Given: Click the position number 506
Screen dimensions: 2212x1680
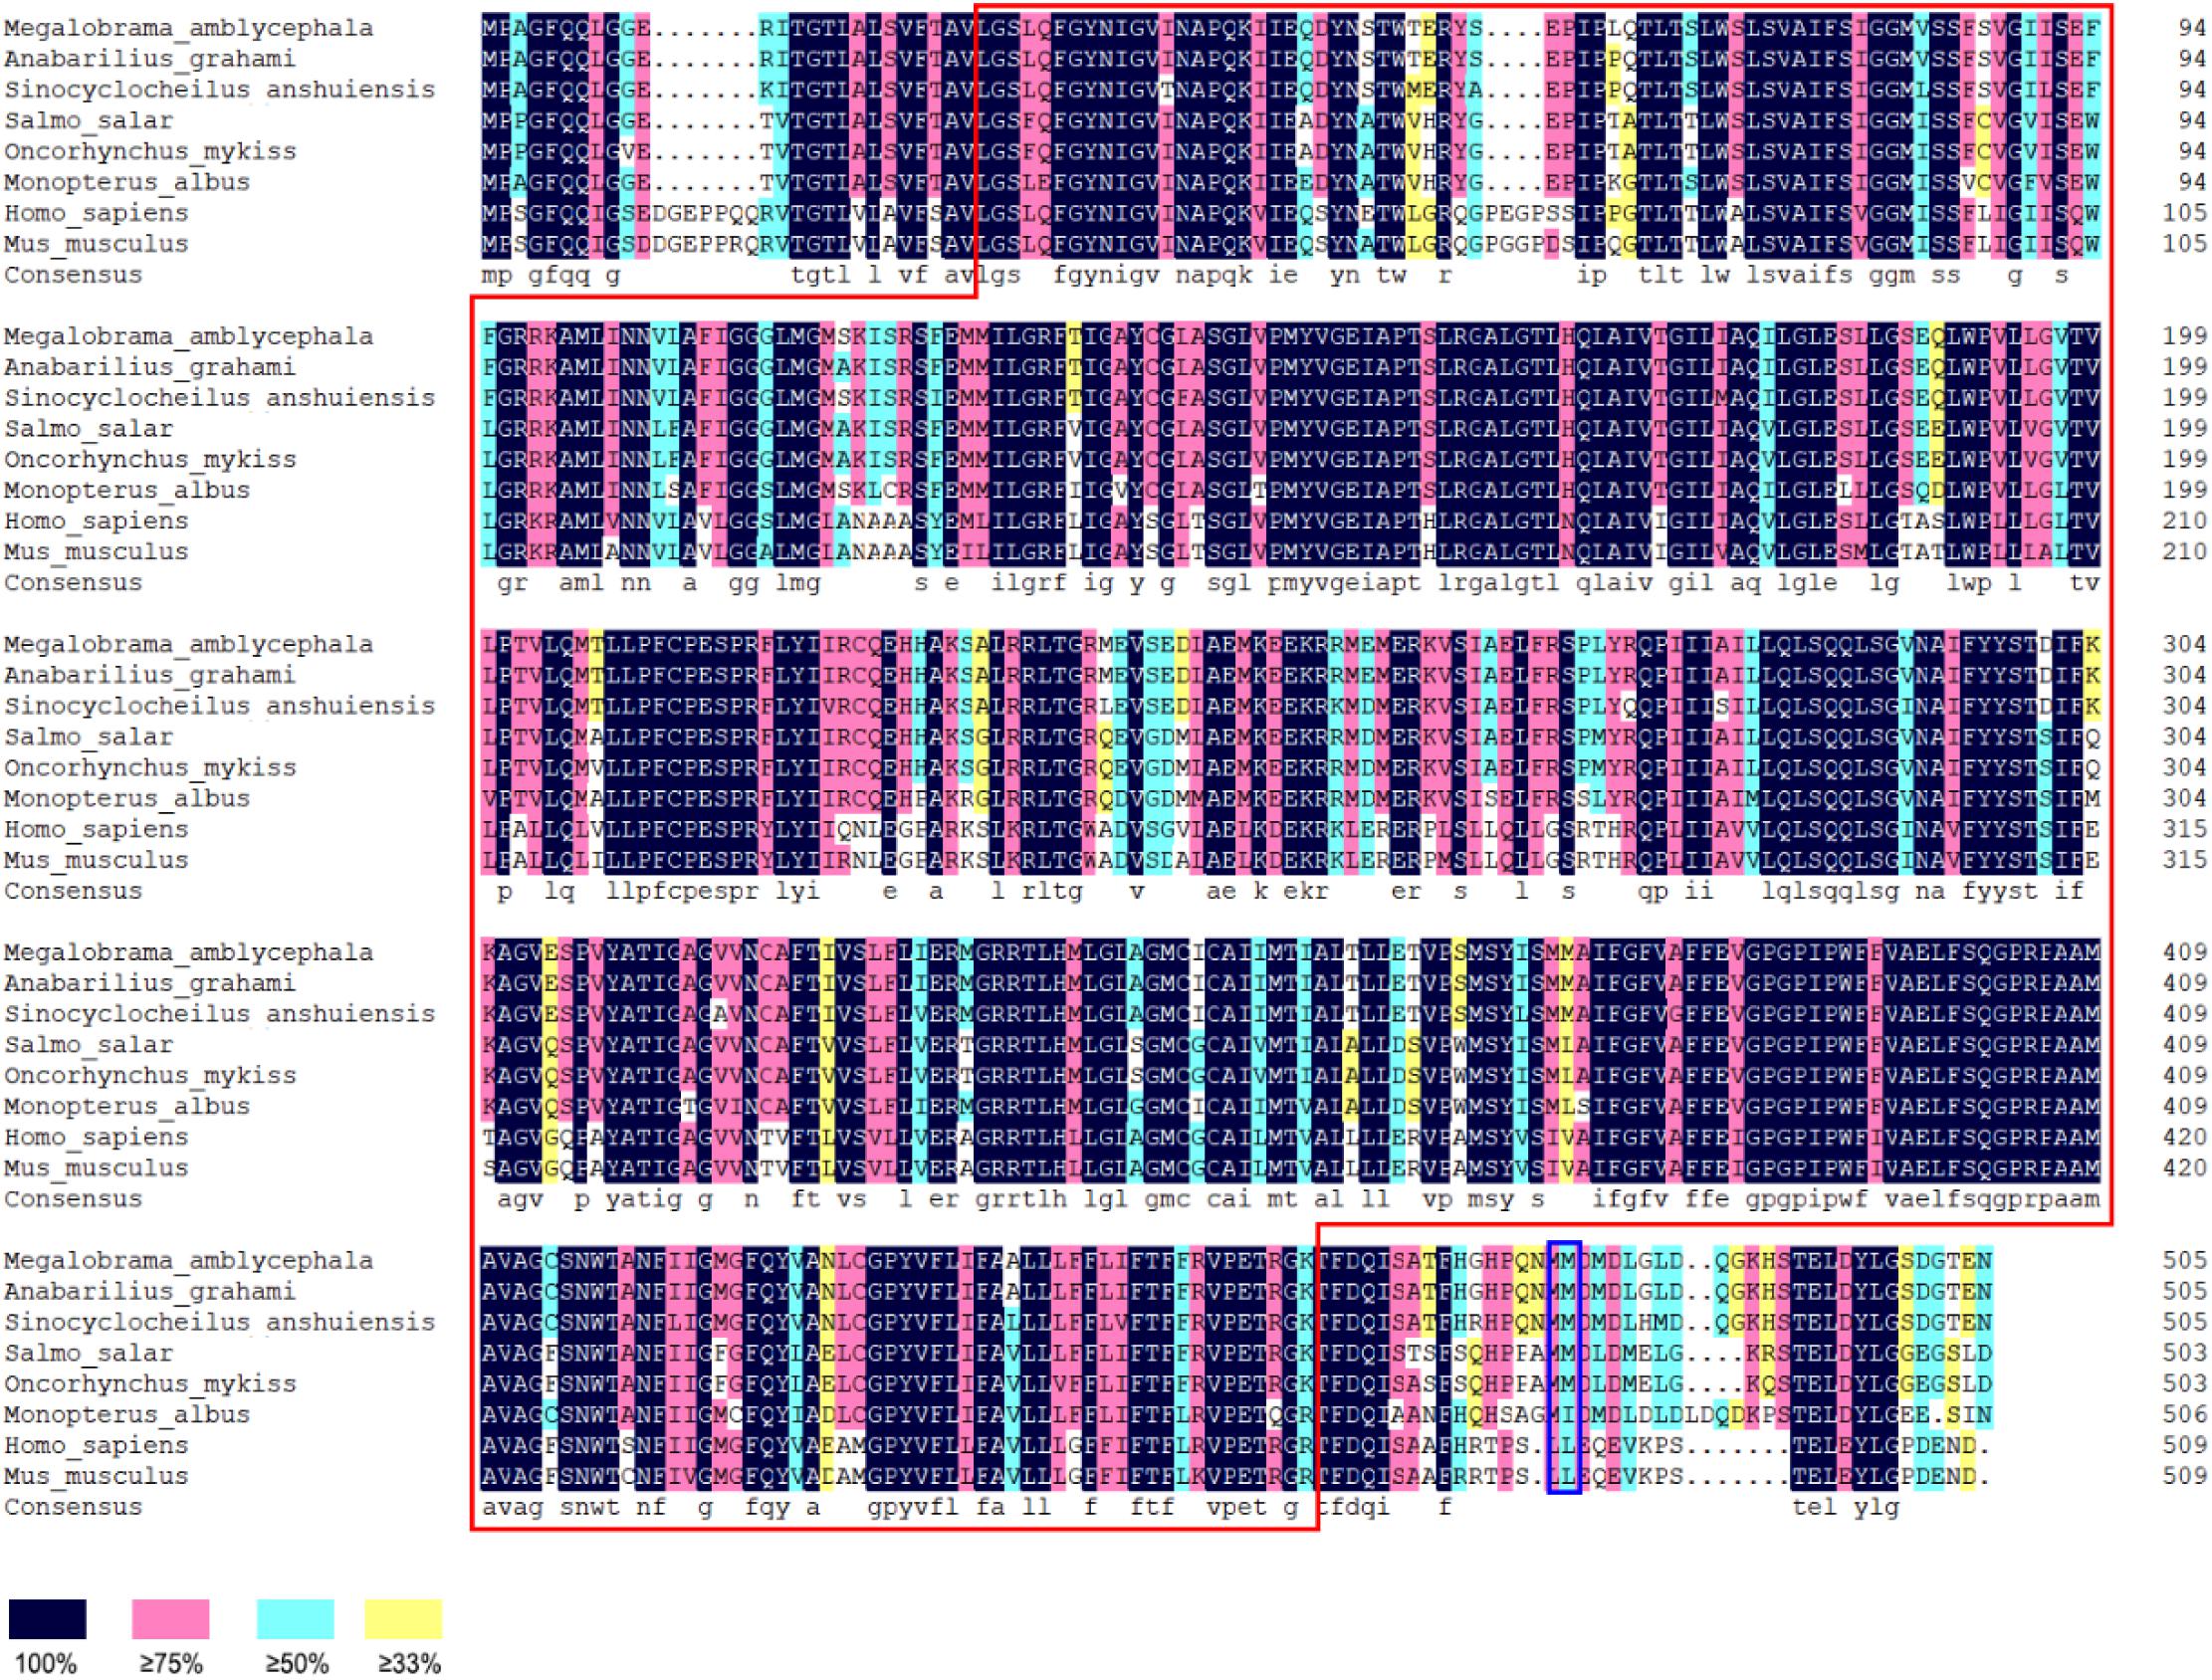Looking at the screenshot, I should click(x=2184, y=1415).
